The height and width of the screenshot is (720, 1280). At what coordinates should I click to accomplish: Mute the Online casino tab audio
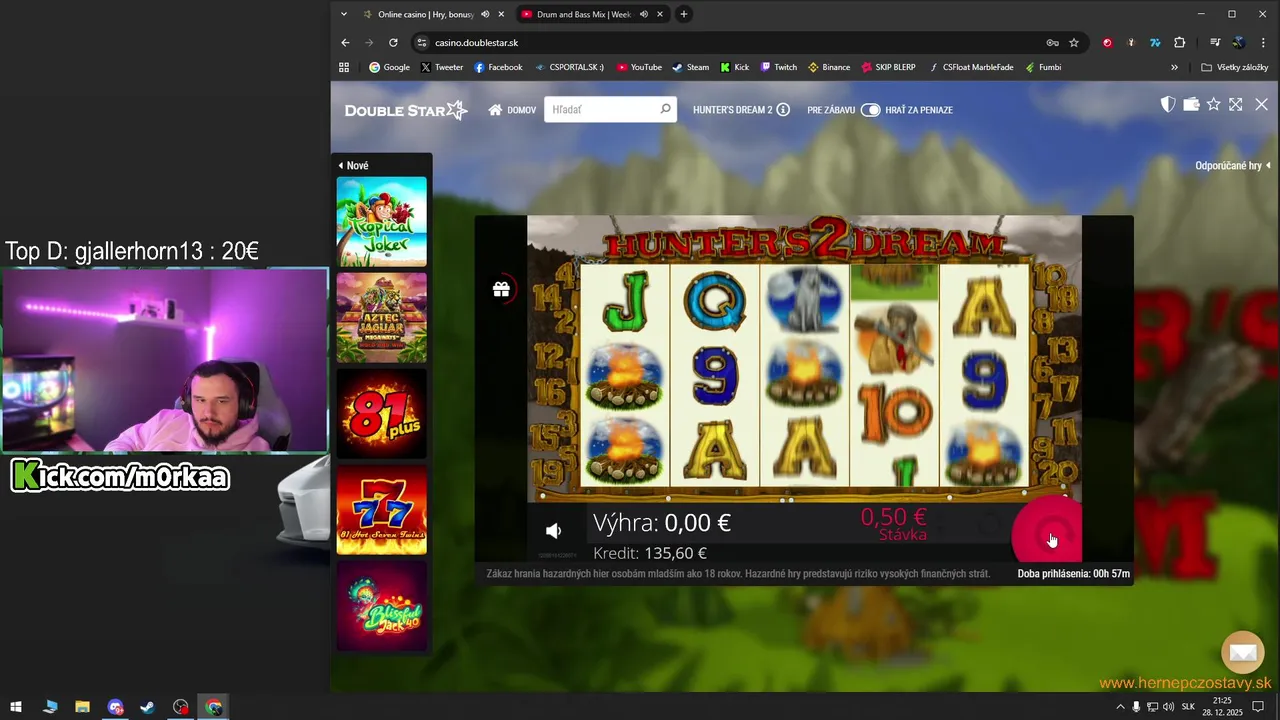tap(485, 14)
